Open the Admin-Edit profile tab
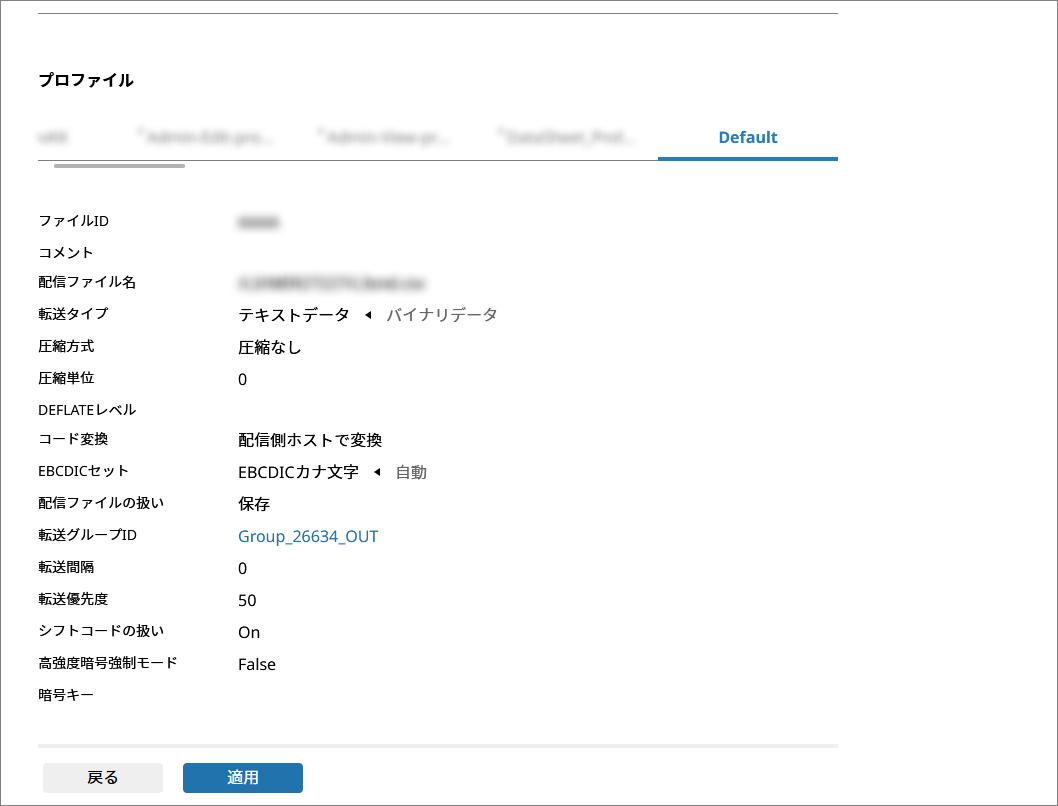 pyautogui.click(x=205, y=138)
